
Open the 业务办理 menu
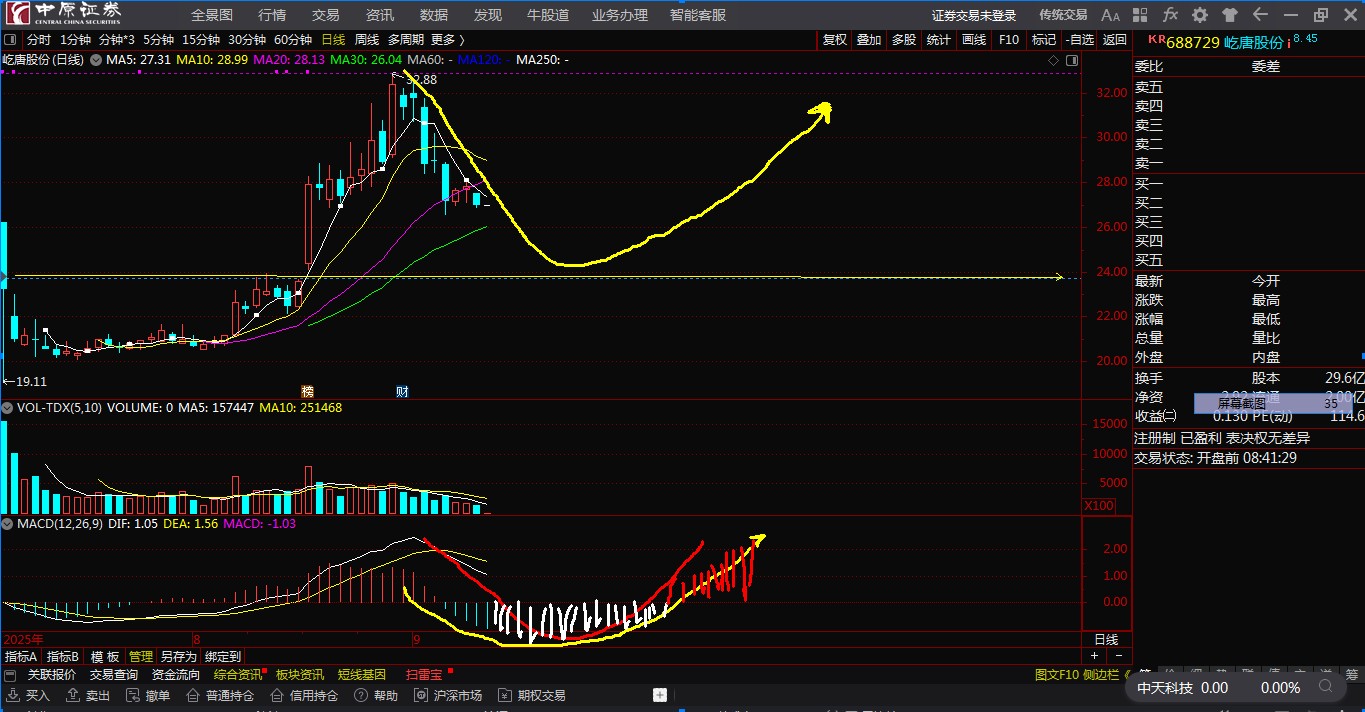pos(620,15)
